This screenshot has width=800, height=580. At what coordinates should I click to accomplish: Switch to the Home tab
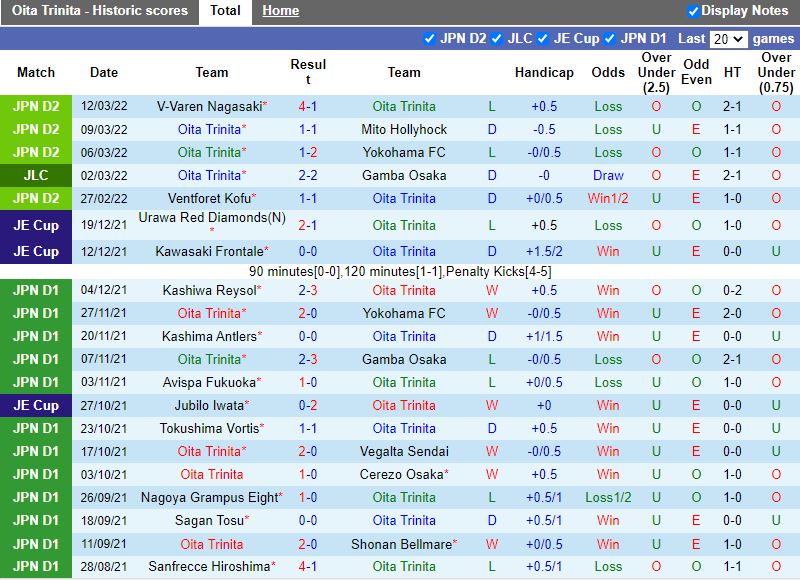280,11
